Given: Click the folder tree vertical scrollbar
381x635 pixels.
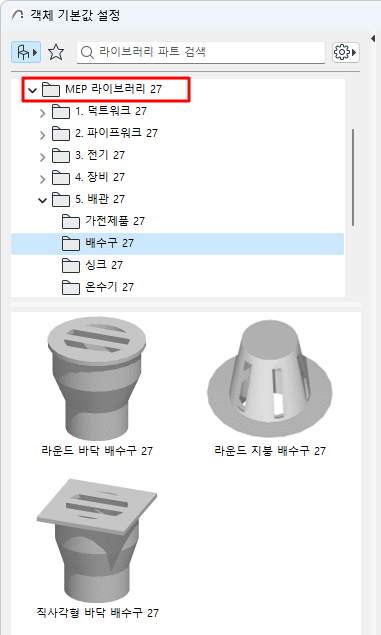Looking at the screenshot, I should click(x=353, y=177).
